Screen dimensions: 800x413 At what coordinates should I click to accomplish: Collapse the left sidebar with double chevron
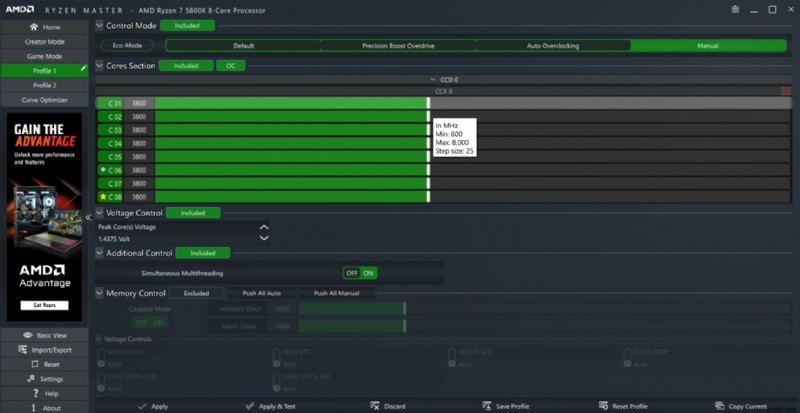pyautogui.click(x=88, y=217)
